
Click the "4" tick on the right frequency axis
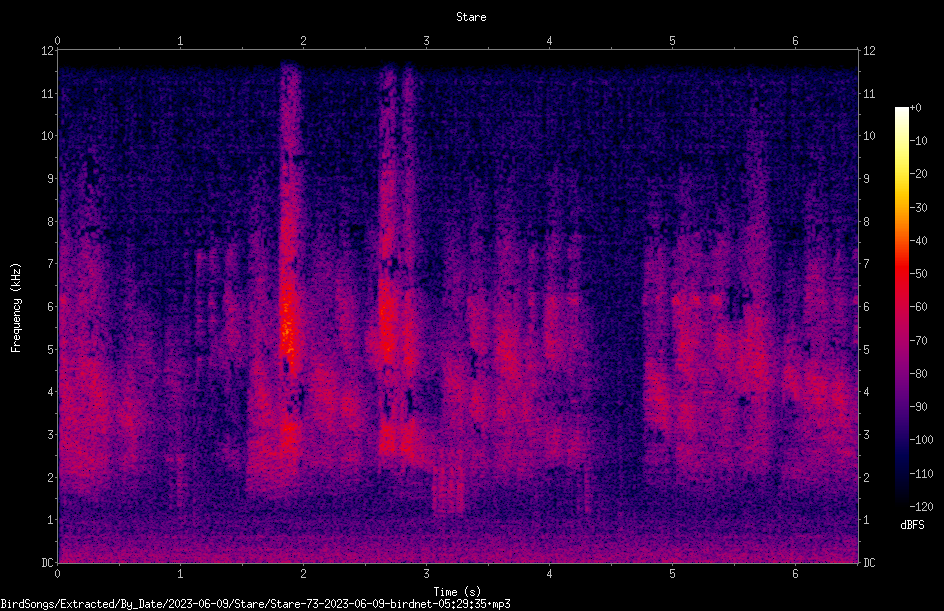[866, 392]
